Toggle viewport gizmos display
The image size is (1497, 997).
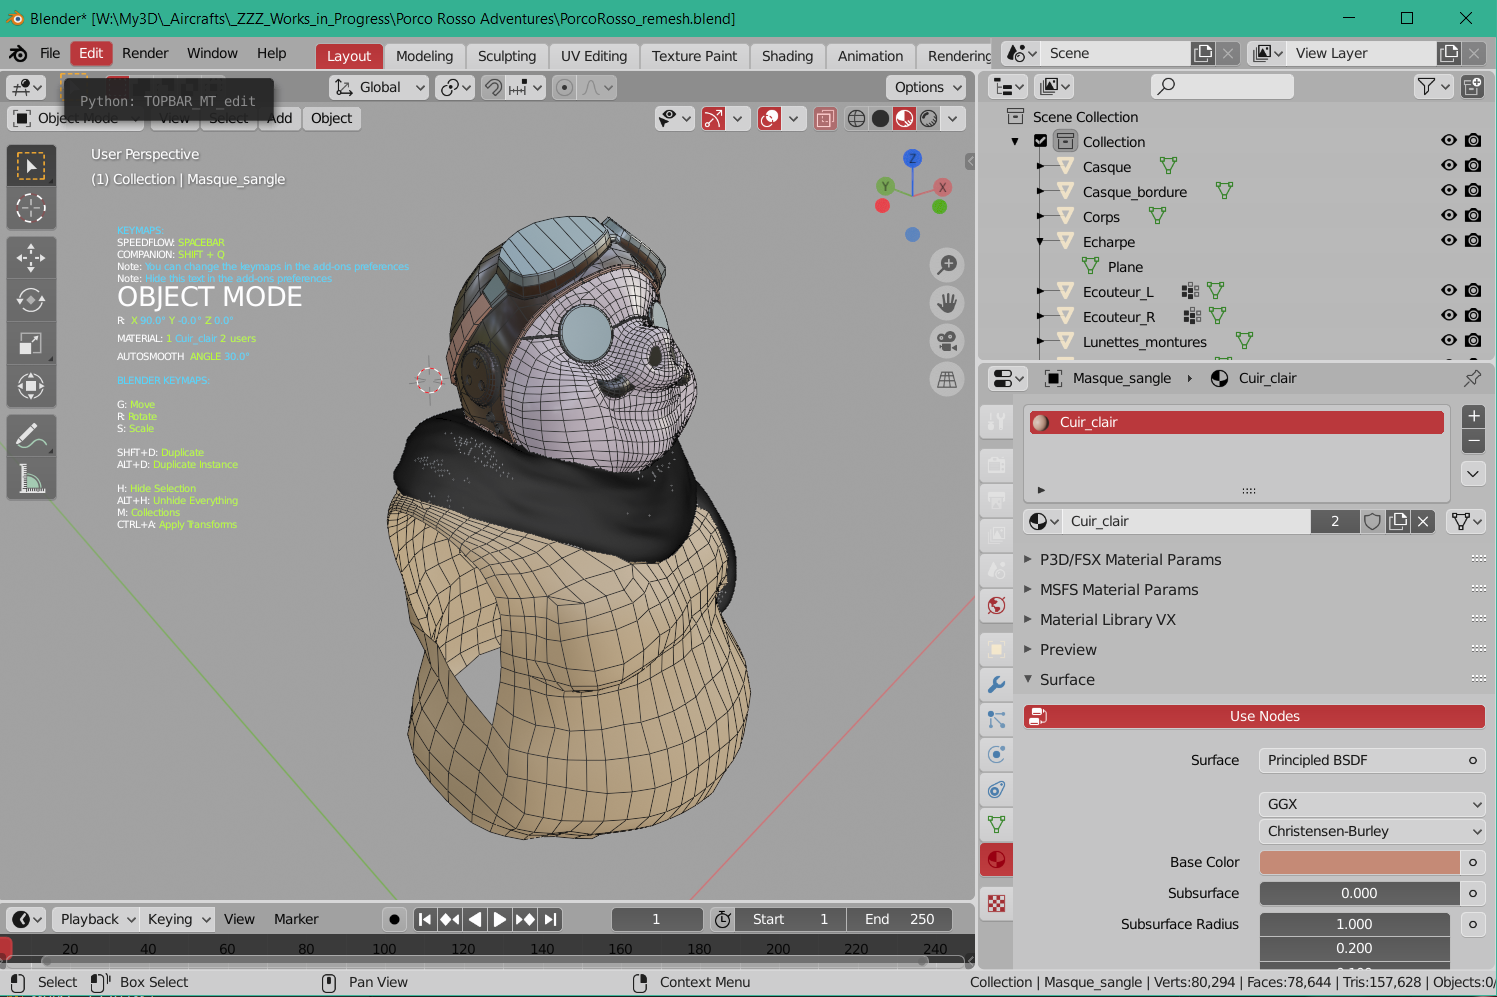click(x=713, y=119)
